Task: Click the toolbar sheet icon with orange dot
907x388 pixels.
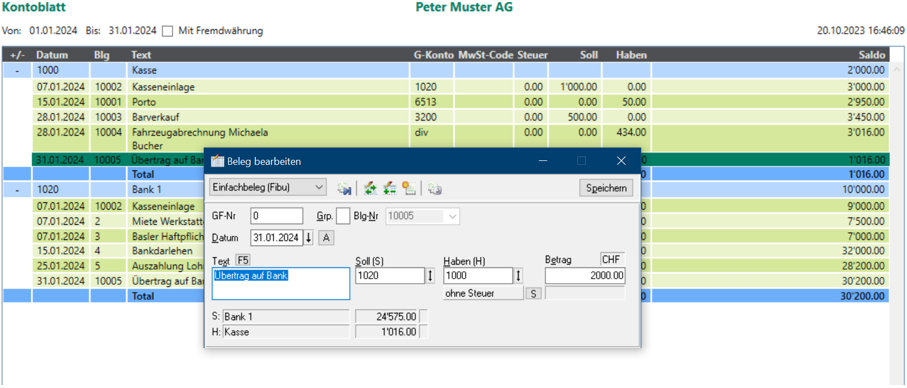Action: click(409, 187)
